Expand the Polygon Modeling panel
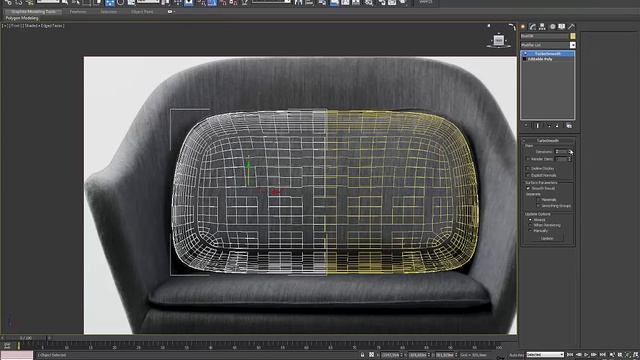Image resolution: width=640 pixels, height=360 pixels. click(22, 18)
